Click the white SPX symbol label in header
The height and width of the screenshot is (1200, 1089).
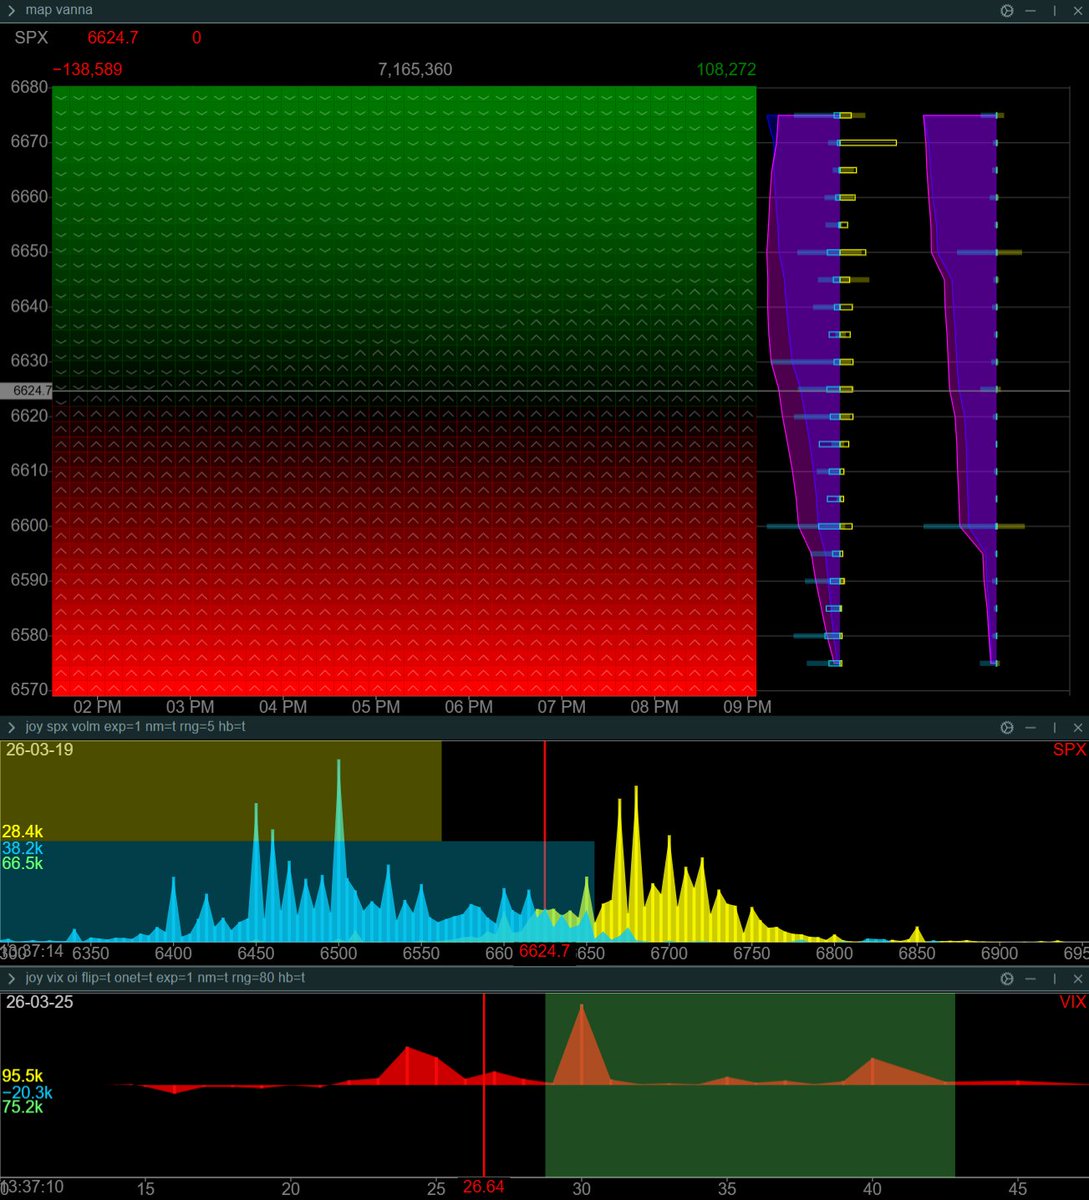(31, 38)
